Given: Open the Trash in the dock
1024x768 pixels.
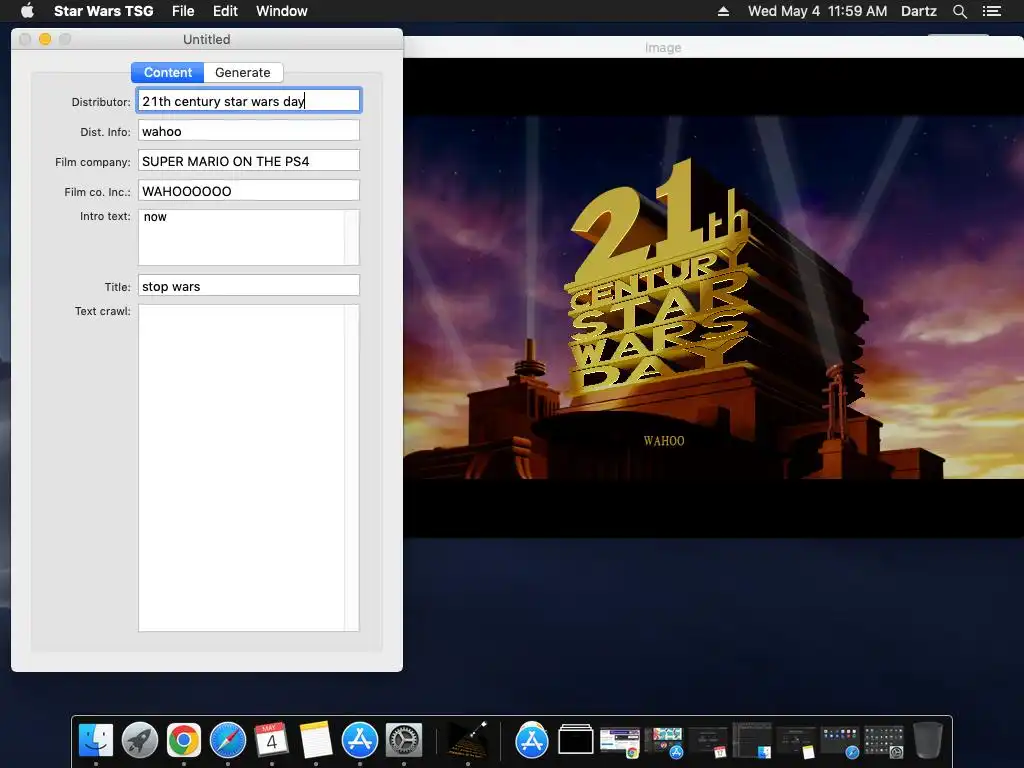Looking at the screenshot, I should (927, 740).
